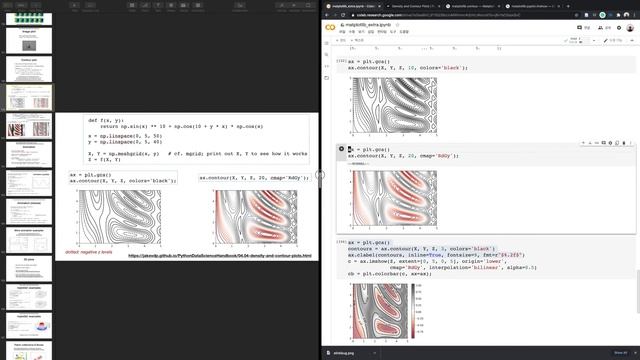Viewport: 640px width, 360px height.
Task: Insert a Shape from Keynote toolbar
Action: pos(171,6)
